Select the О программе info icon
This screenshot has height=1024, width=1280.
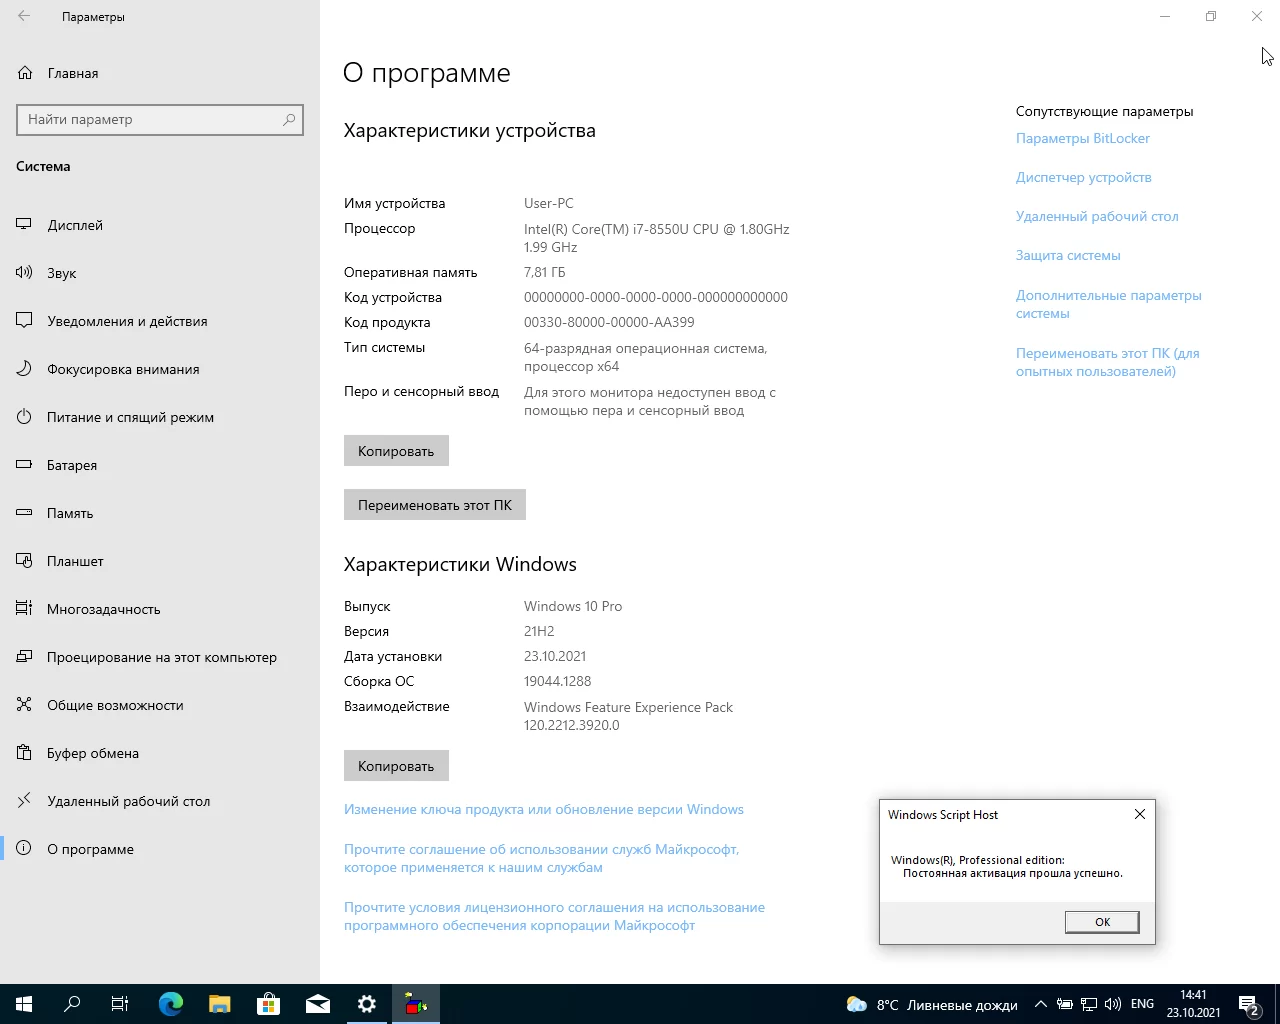pos(25,849)
